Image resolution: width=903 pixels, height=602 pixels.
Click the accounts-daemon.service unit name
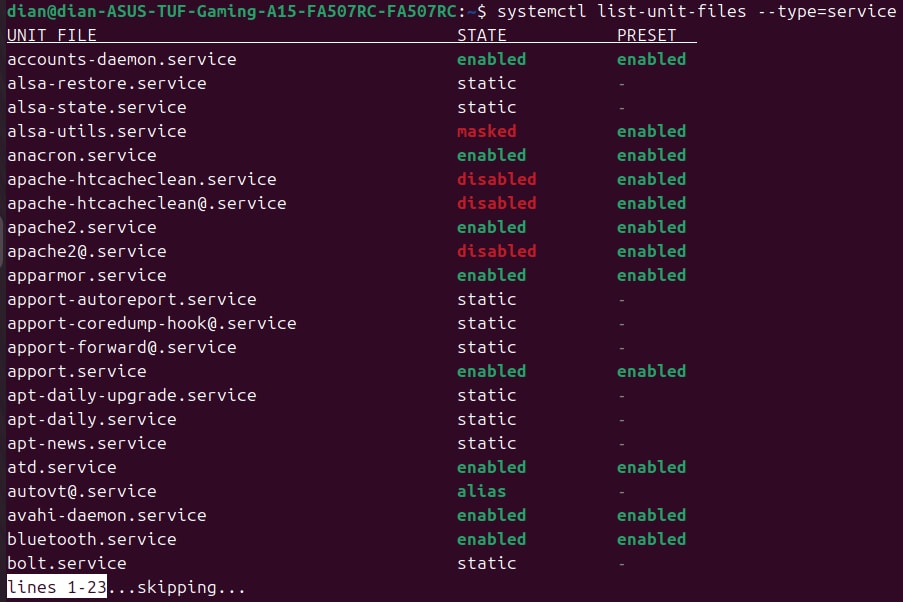click(x=121, y=59)
